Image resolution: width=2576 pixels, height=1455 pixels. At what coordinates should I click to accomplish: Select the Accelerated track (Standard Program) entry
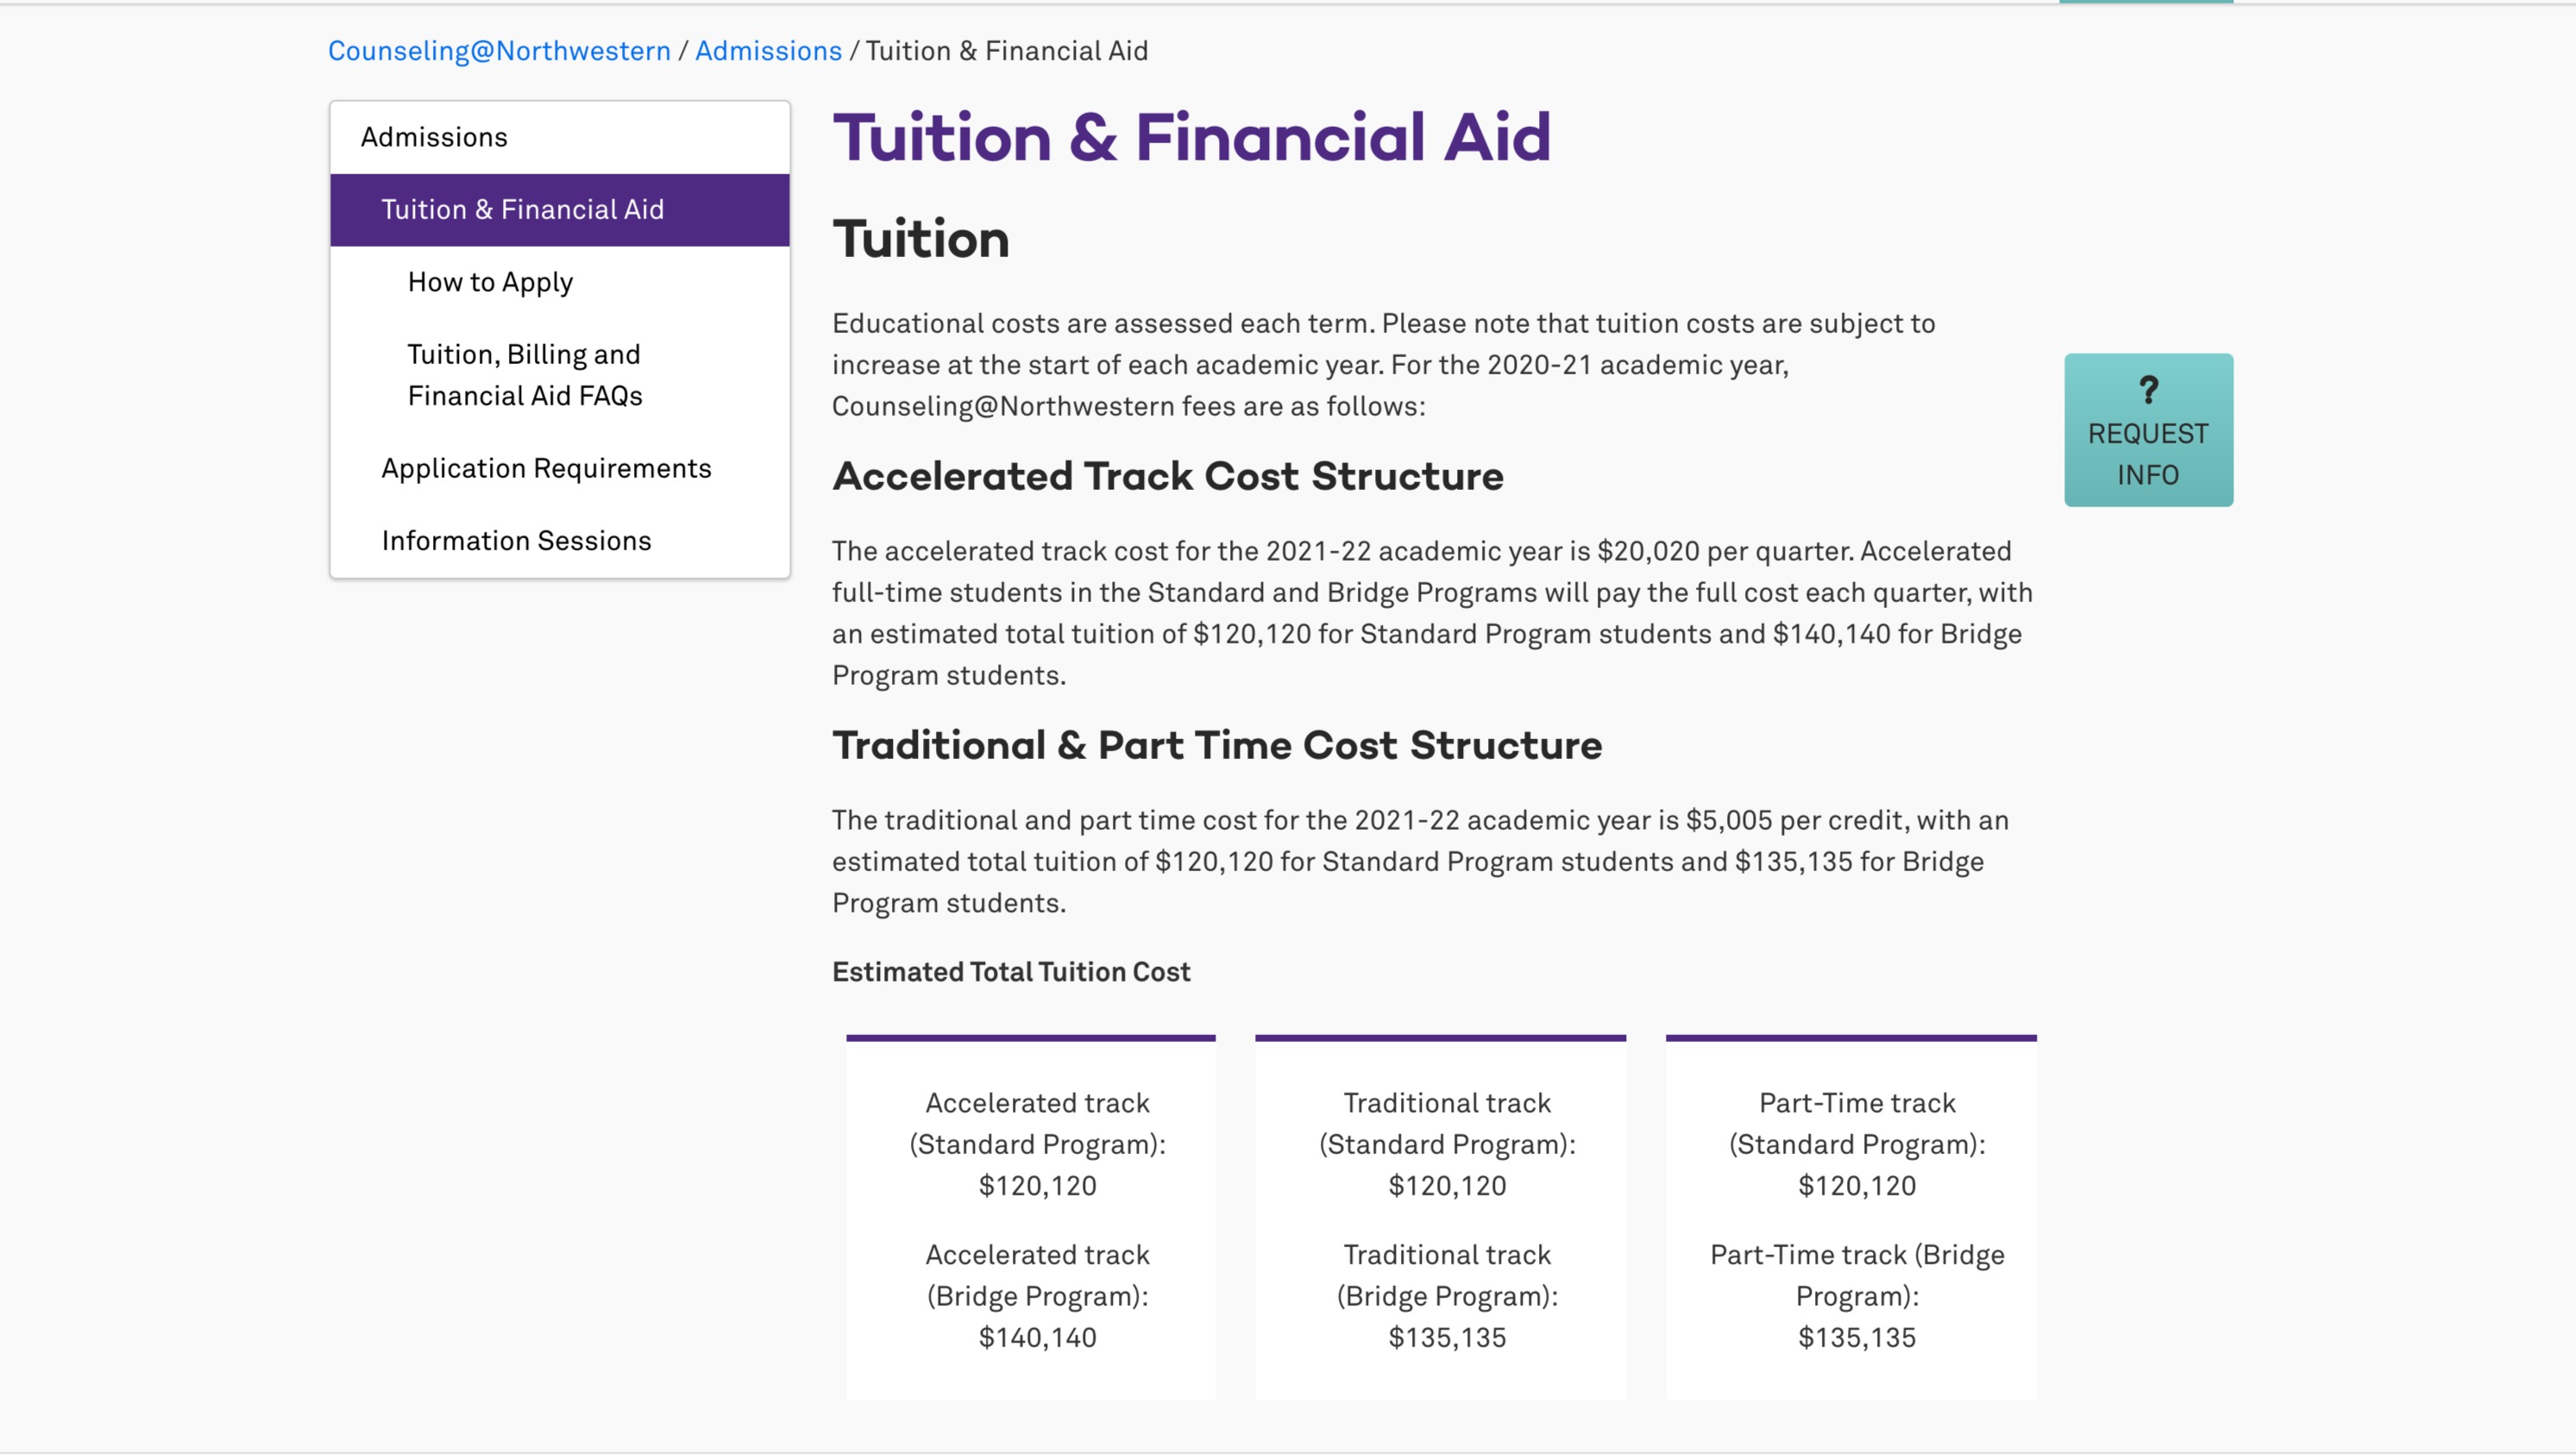[1037, 1144]
